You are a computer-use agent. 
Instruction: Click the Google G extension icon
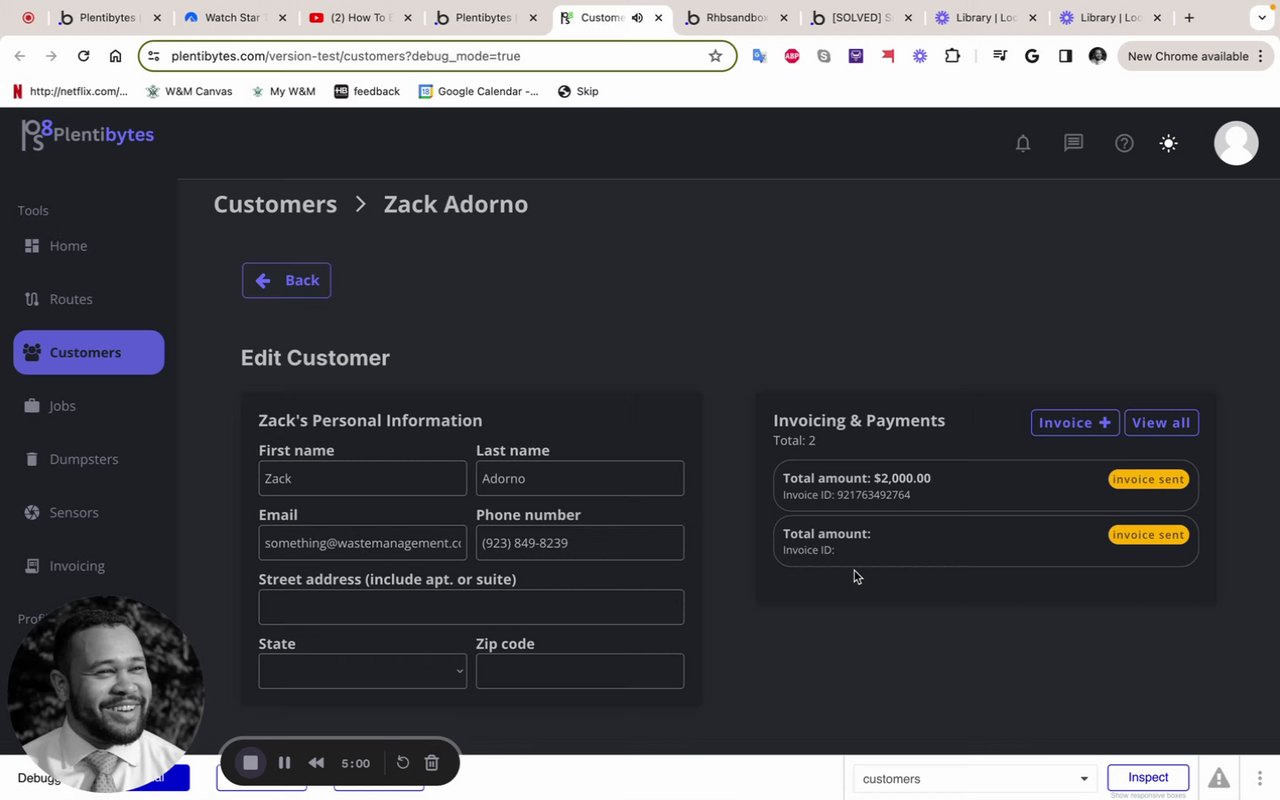(1032, 56)
